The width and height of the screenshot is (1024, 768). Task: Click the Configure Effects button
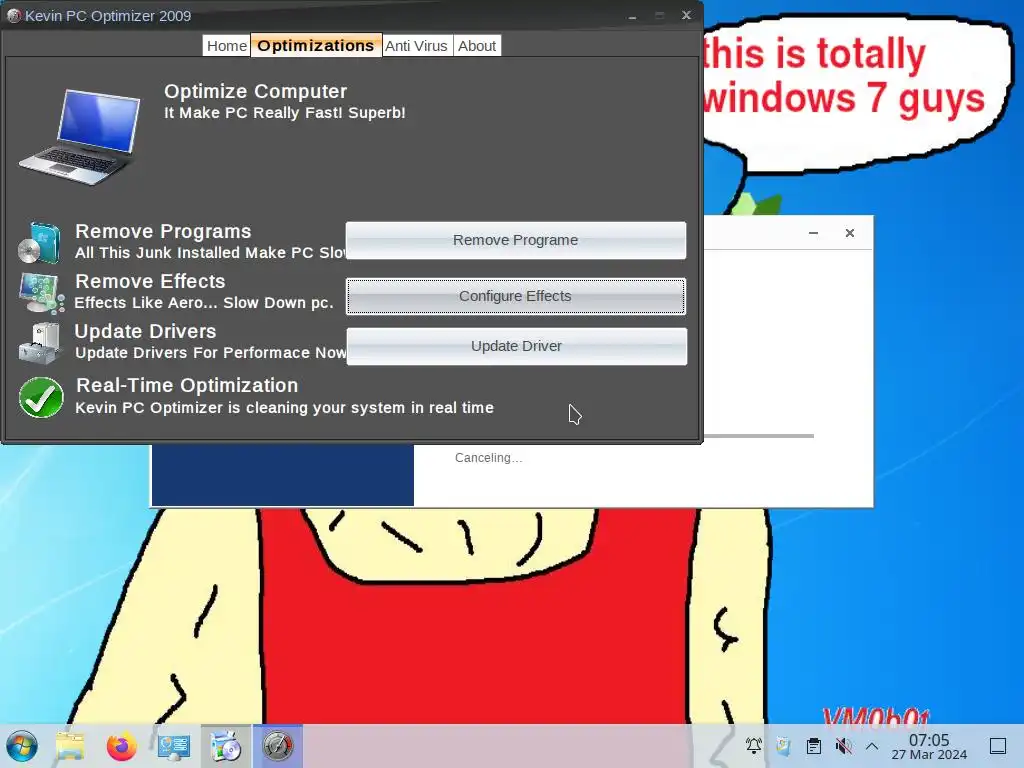[515, 296]
